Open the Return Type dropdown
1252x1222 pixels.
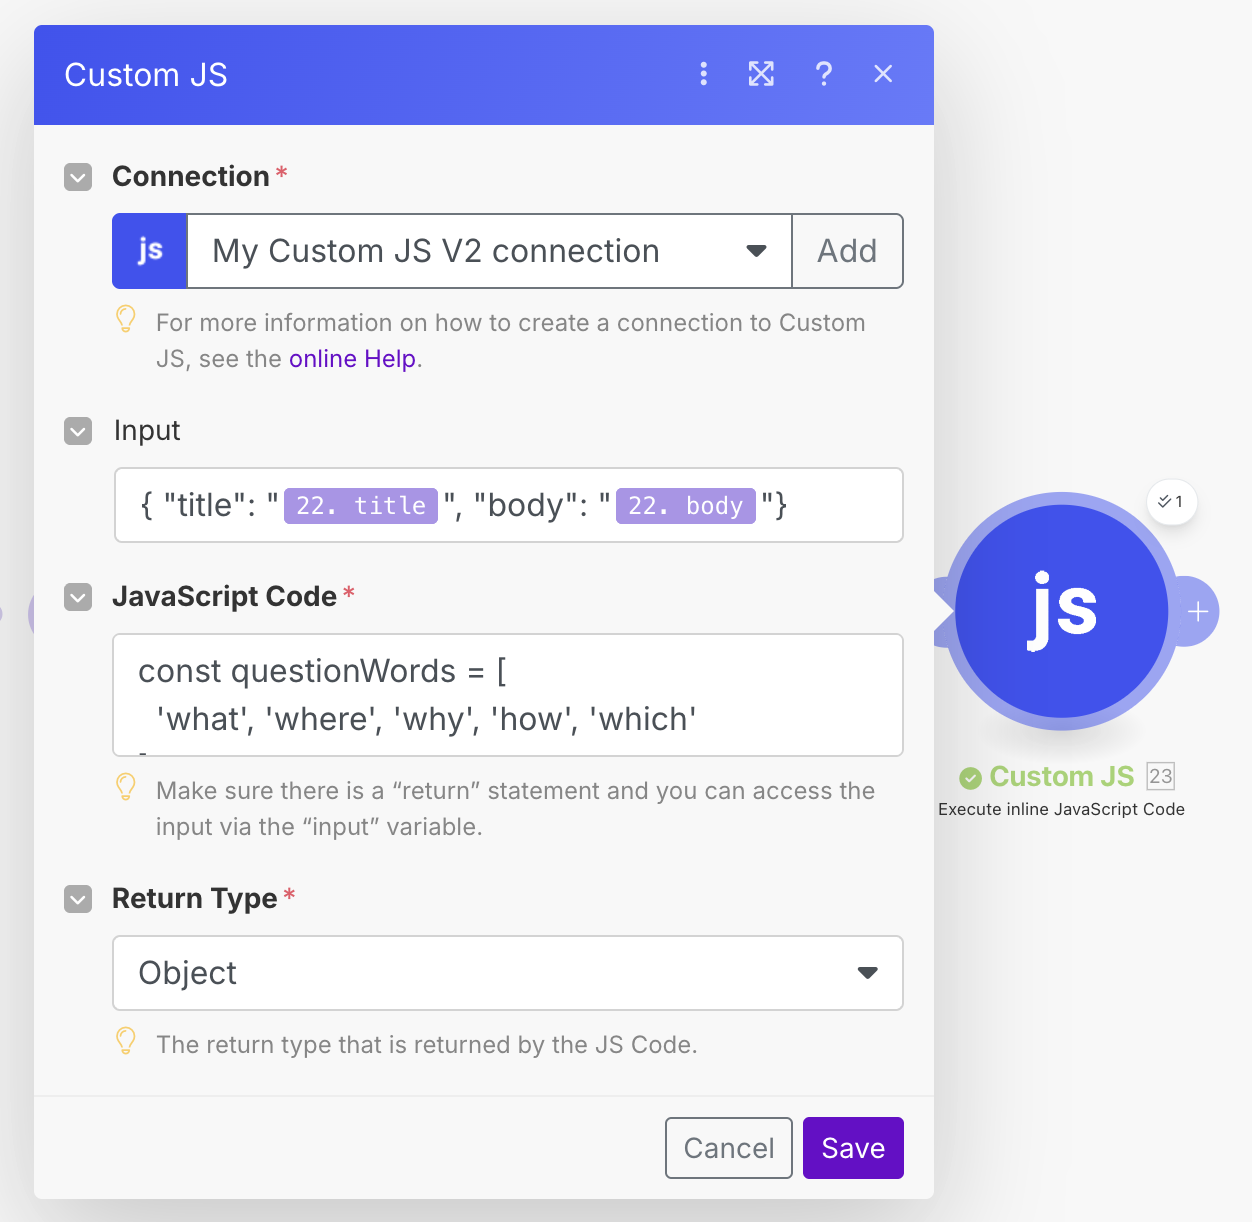point(867,972)
